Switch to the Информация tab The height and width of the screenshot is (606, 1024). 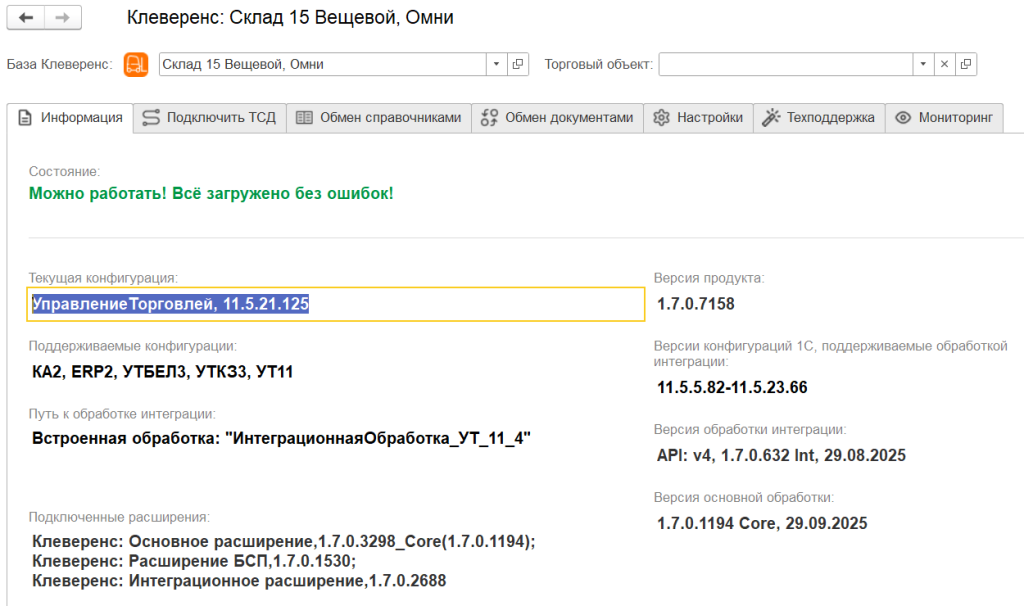tap(70, 117)
